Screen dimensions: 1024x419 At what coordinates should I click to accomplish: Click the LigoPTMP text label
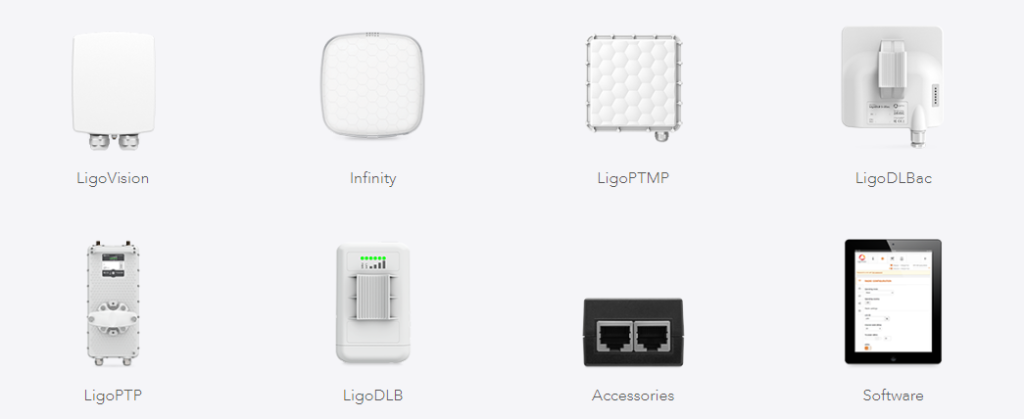[x=633, y=178]
